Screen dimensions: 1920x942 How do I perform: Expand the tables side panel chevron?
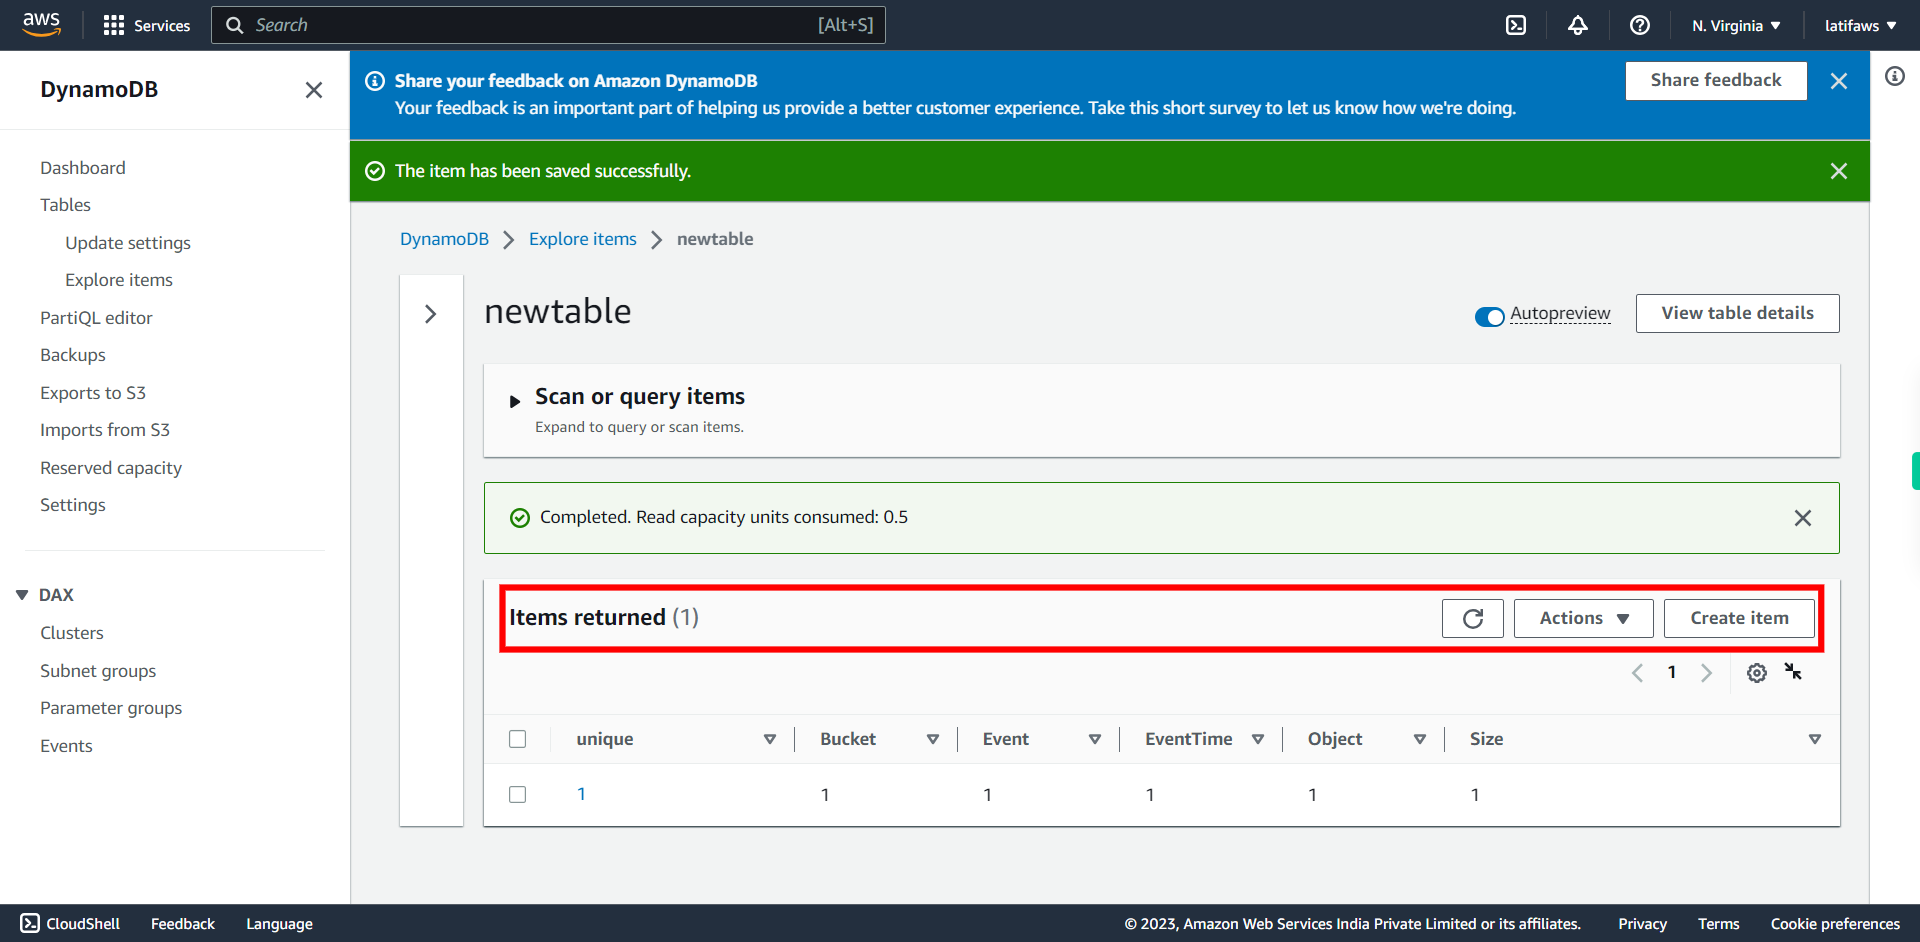pyautogui.click(x=431, y=314)
